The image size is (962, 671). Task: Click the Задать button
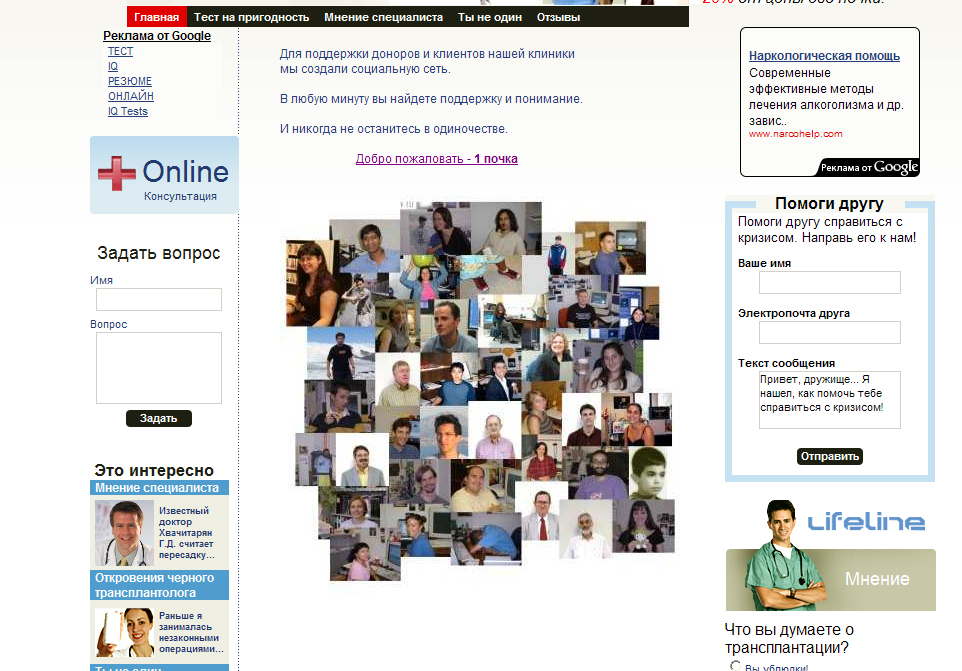click(x=159, y=418)
